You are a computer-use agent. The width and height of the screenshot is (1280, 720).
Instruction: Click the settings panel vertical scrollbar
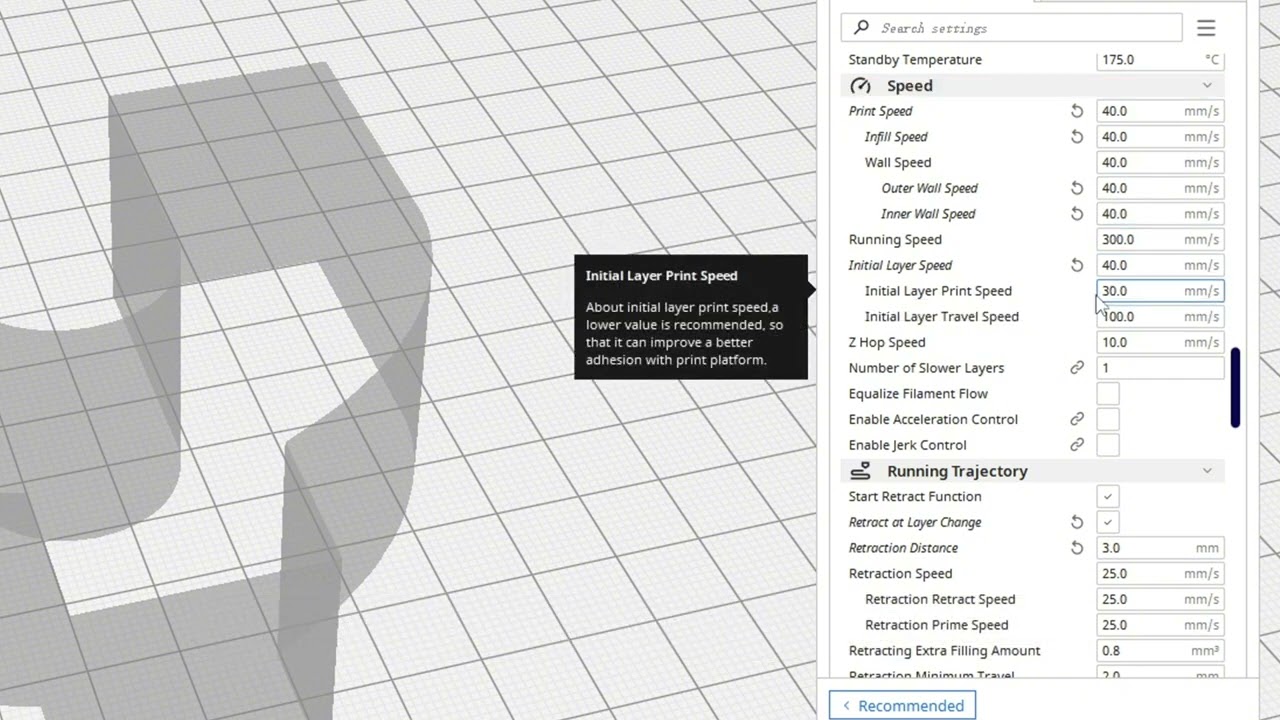click(x=1235, y=387)
